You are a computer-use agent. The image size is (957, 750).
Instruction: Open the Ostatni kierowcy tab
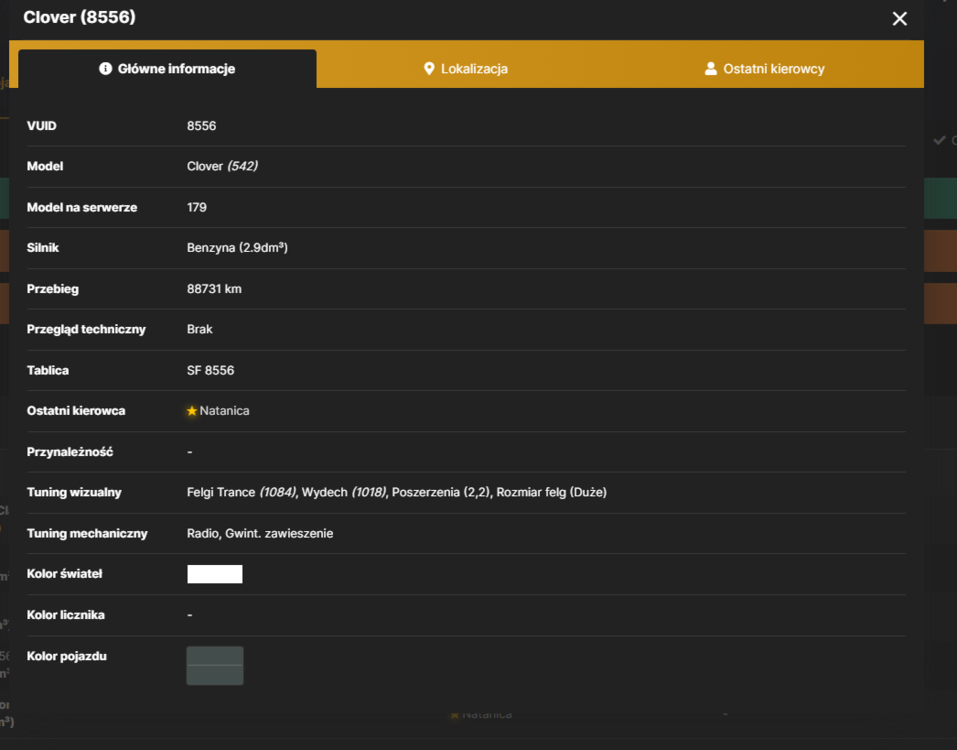pyautogui.click(x=764, y=69)
